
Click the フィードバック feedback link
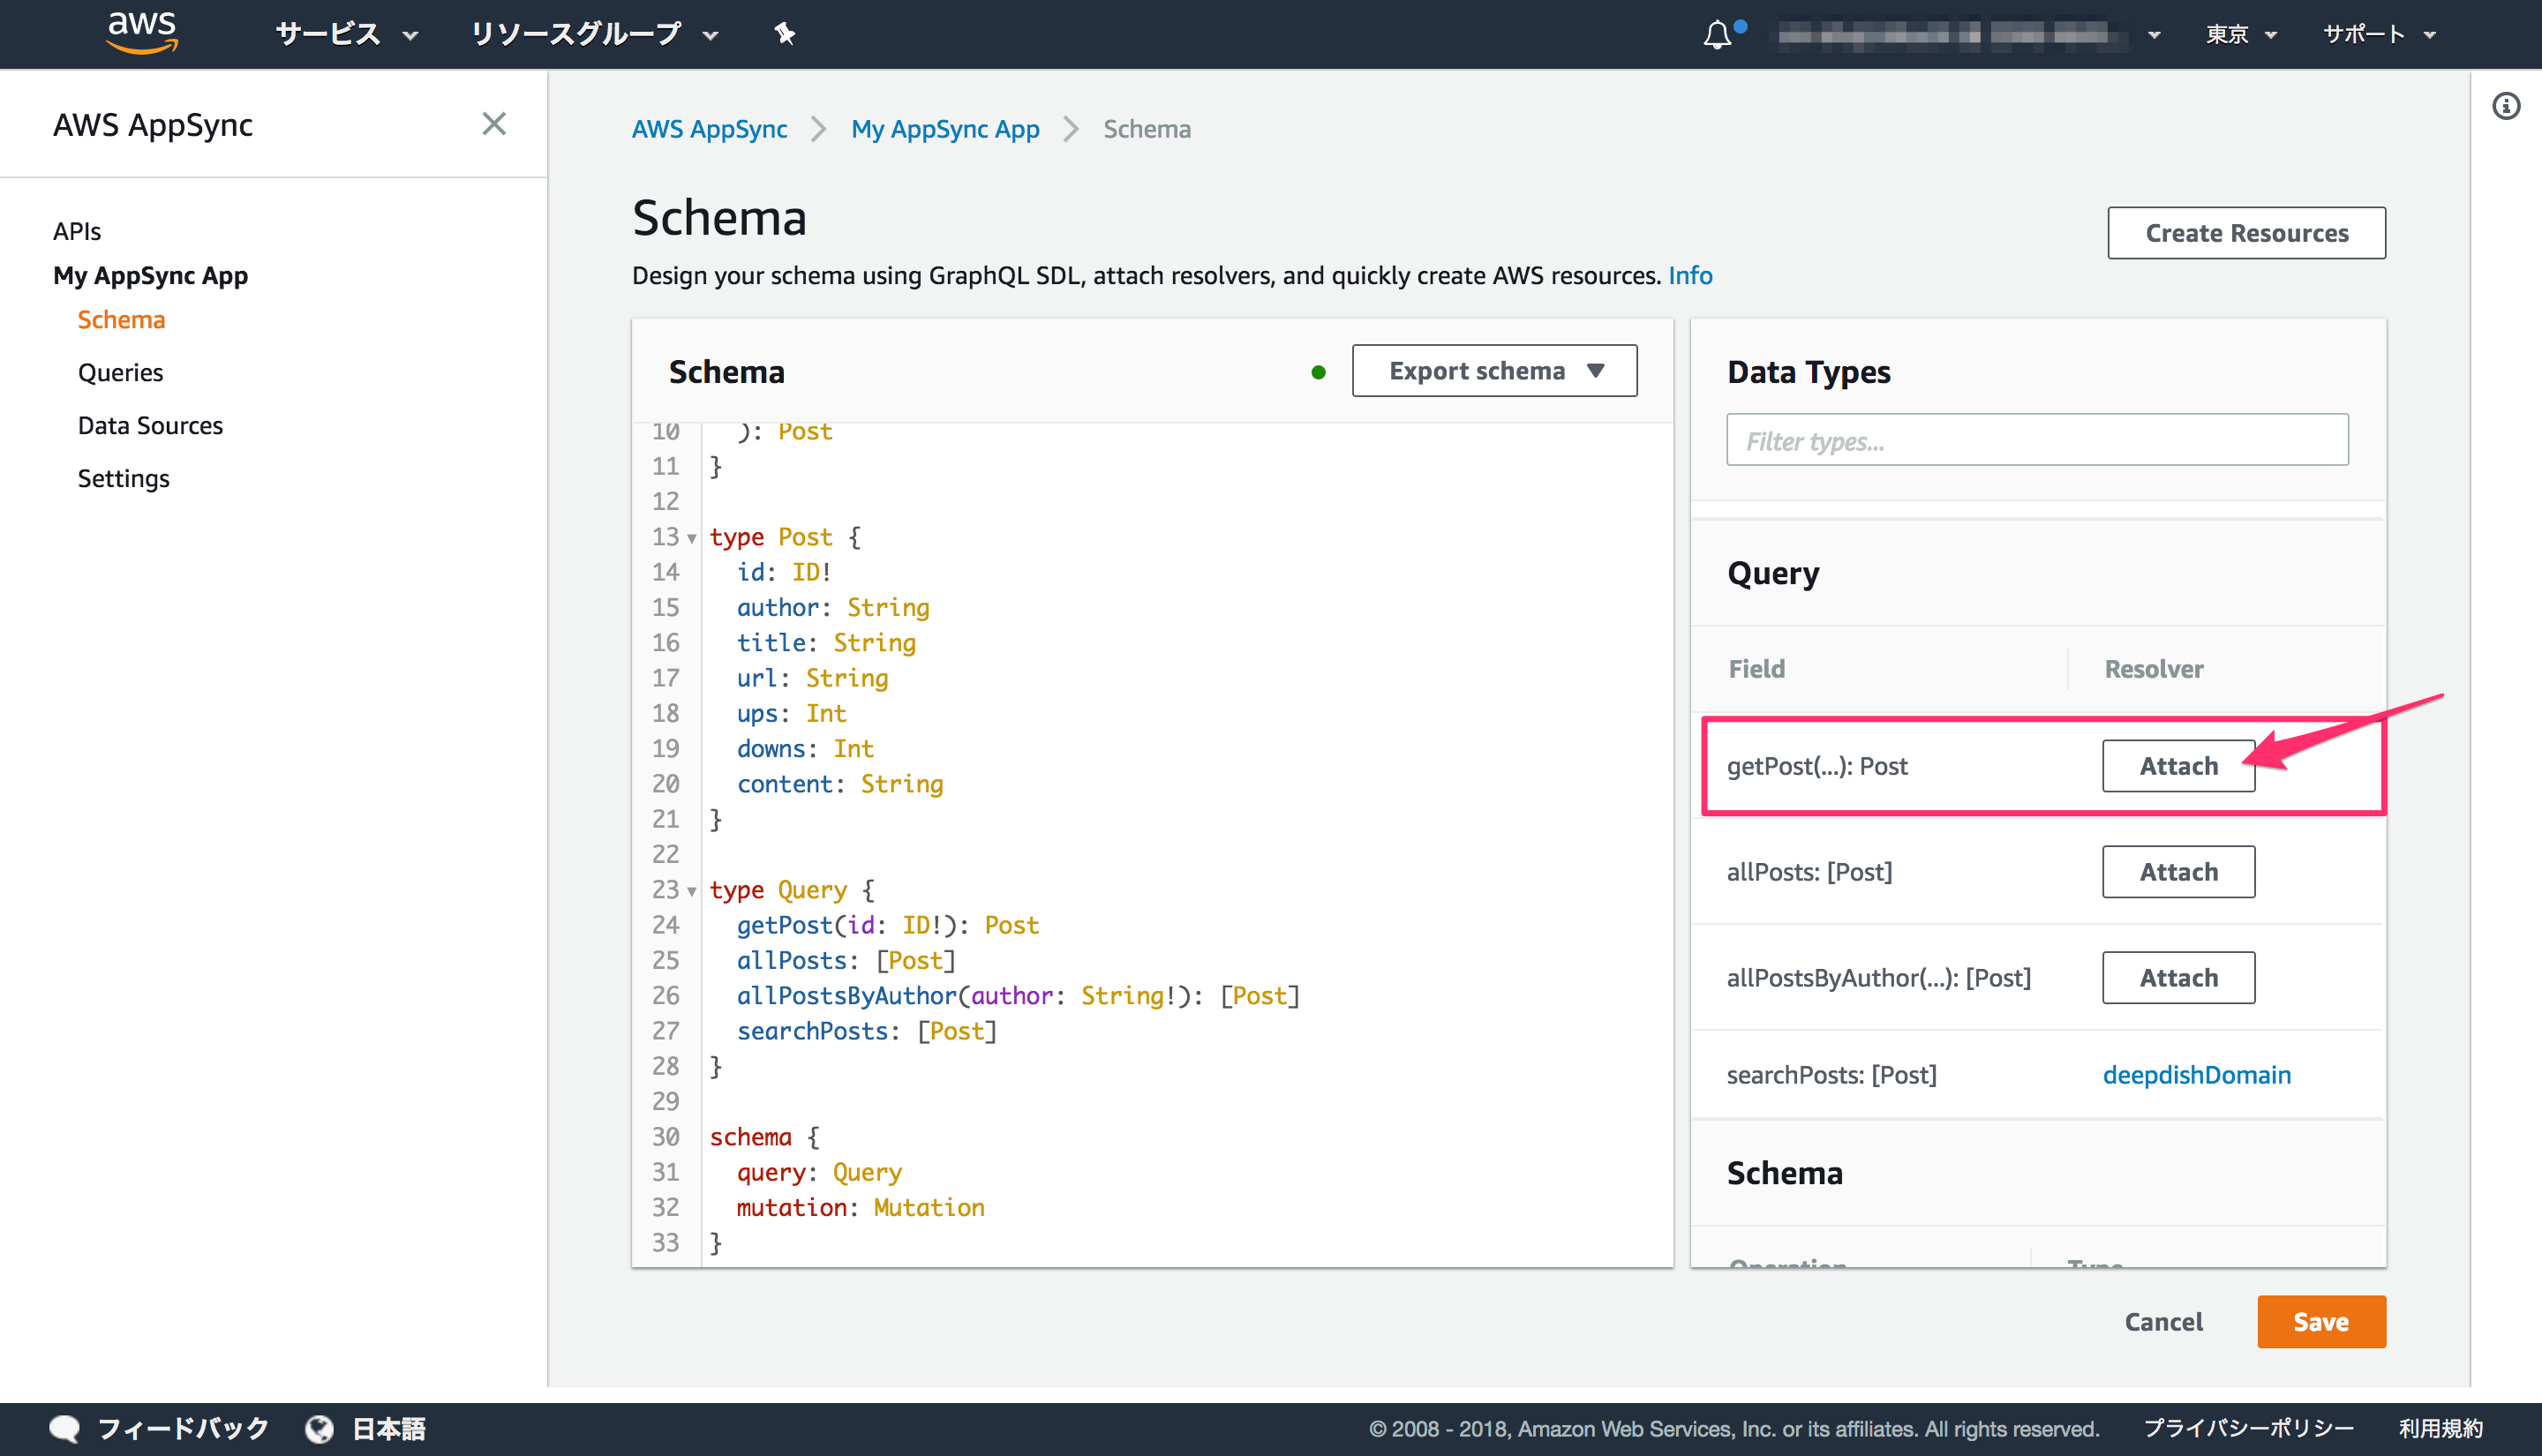(x=183, y=1428)
